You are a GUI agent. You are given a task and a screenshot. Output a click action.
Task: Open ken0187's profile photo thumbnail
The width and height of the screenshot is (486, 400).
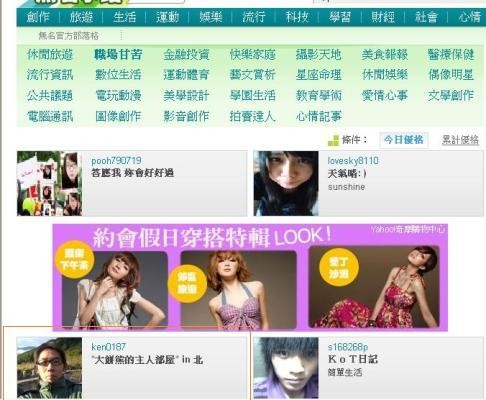click(49, 368)
